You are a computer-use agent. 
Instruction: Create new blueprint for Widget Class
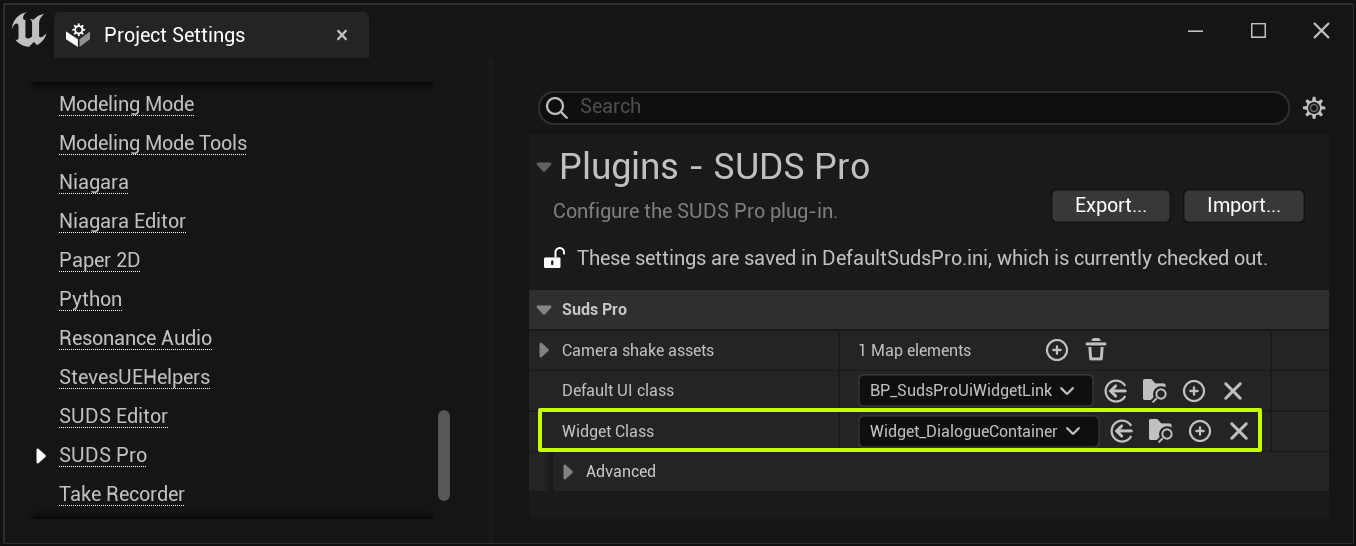pyautogui.click(x=1200, y=431)
